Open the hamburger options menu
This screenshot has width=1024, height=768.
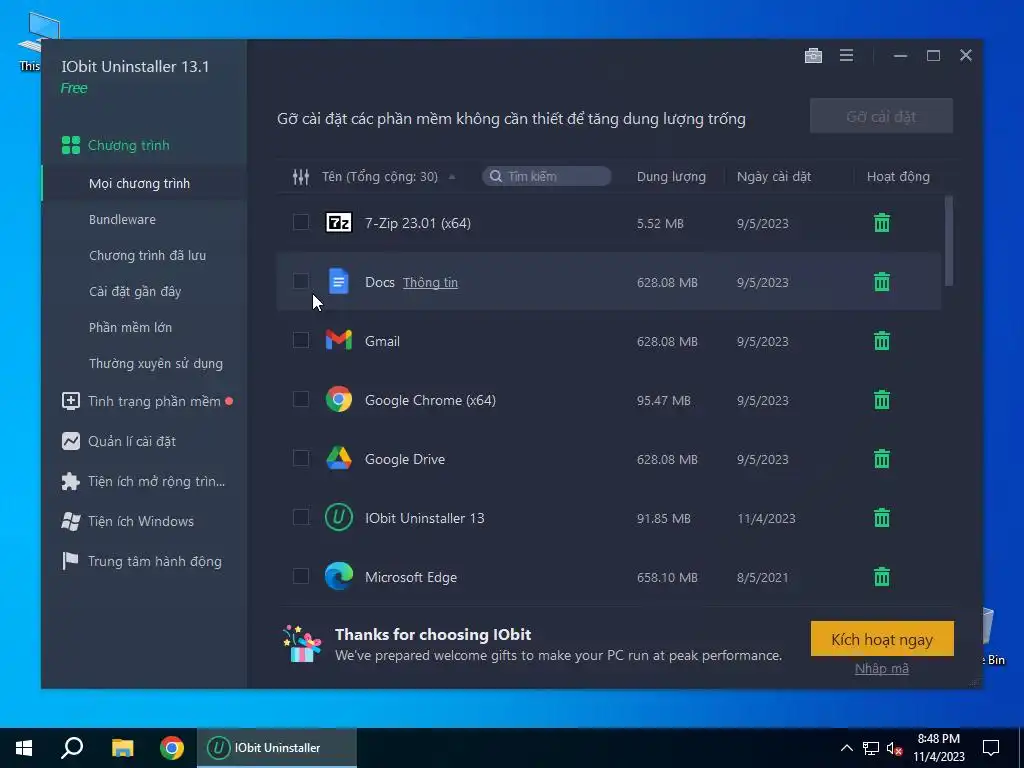pos(846,56)
